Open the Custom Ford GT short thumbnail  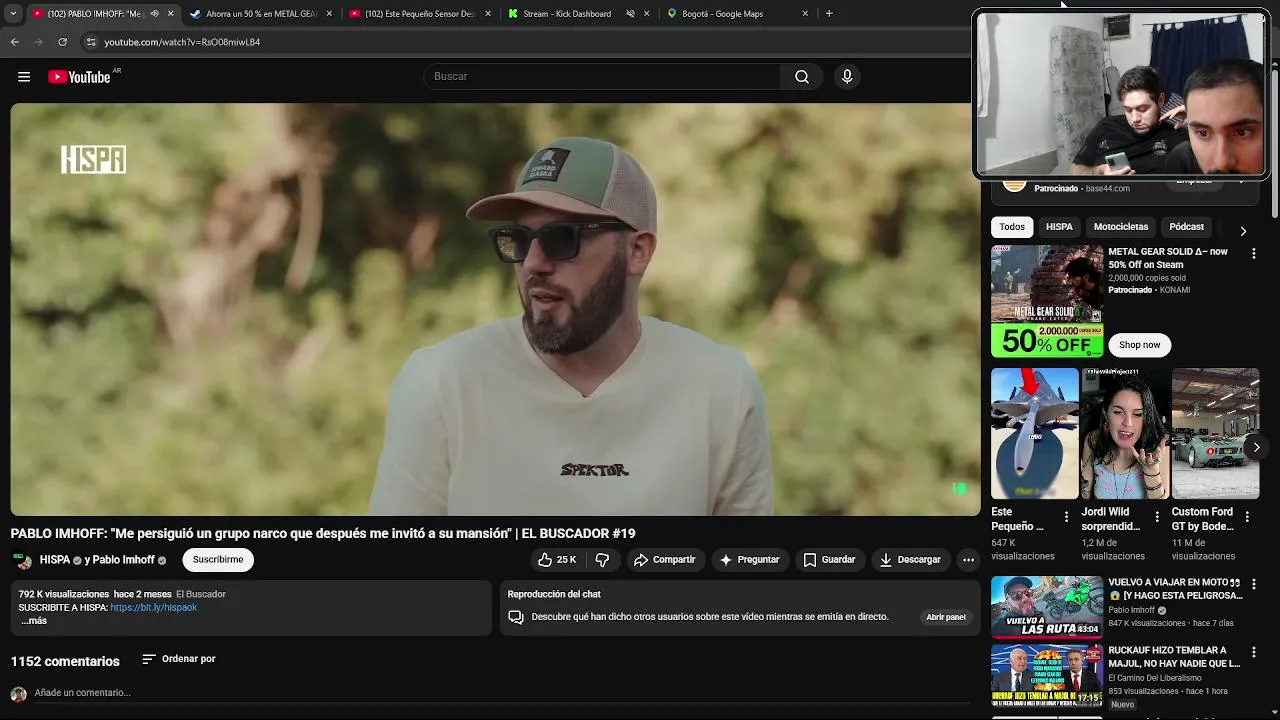click(1215, 433)
